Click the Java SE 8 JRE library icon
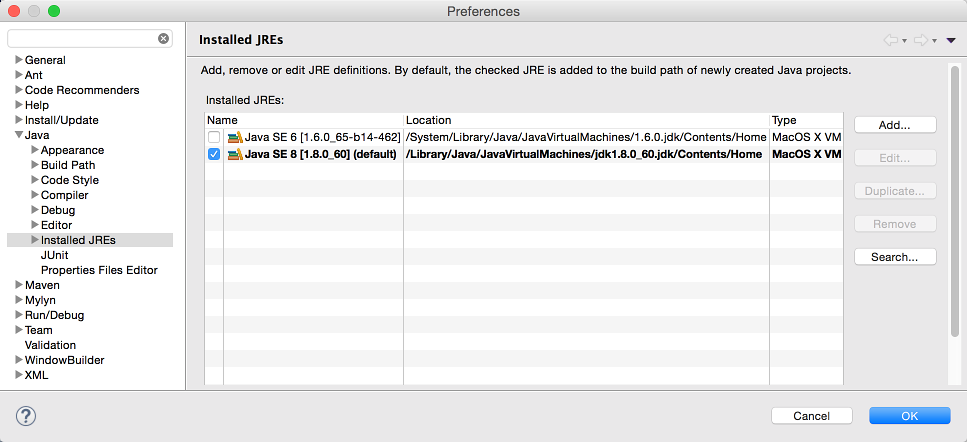 click(234, 154)
